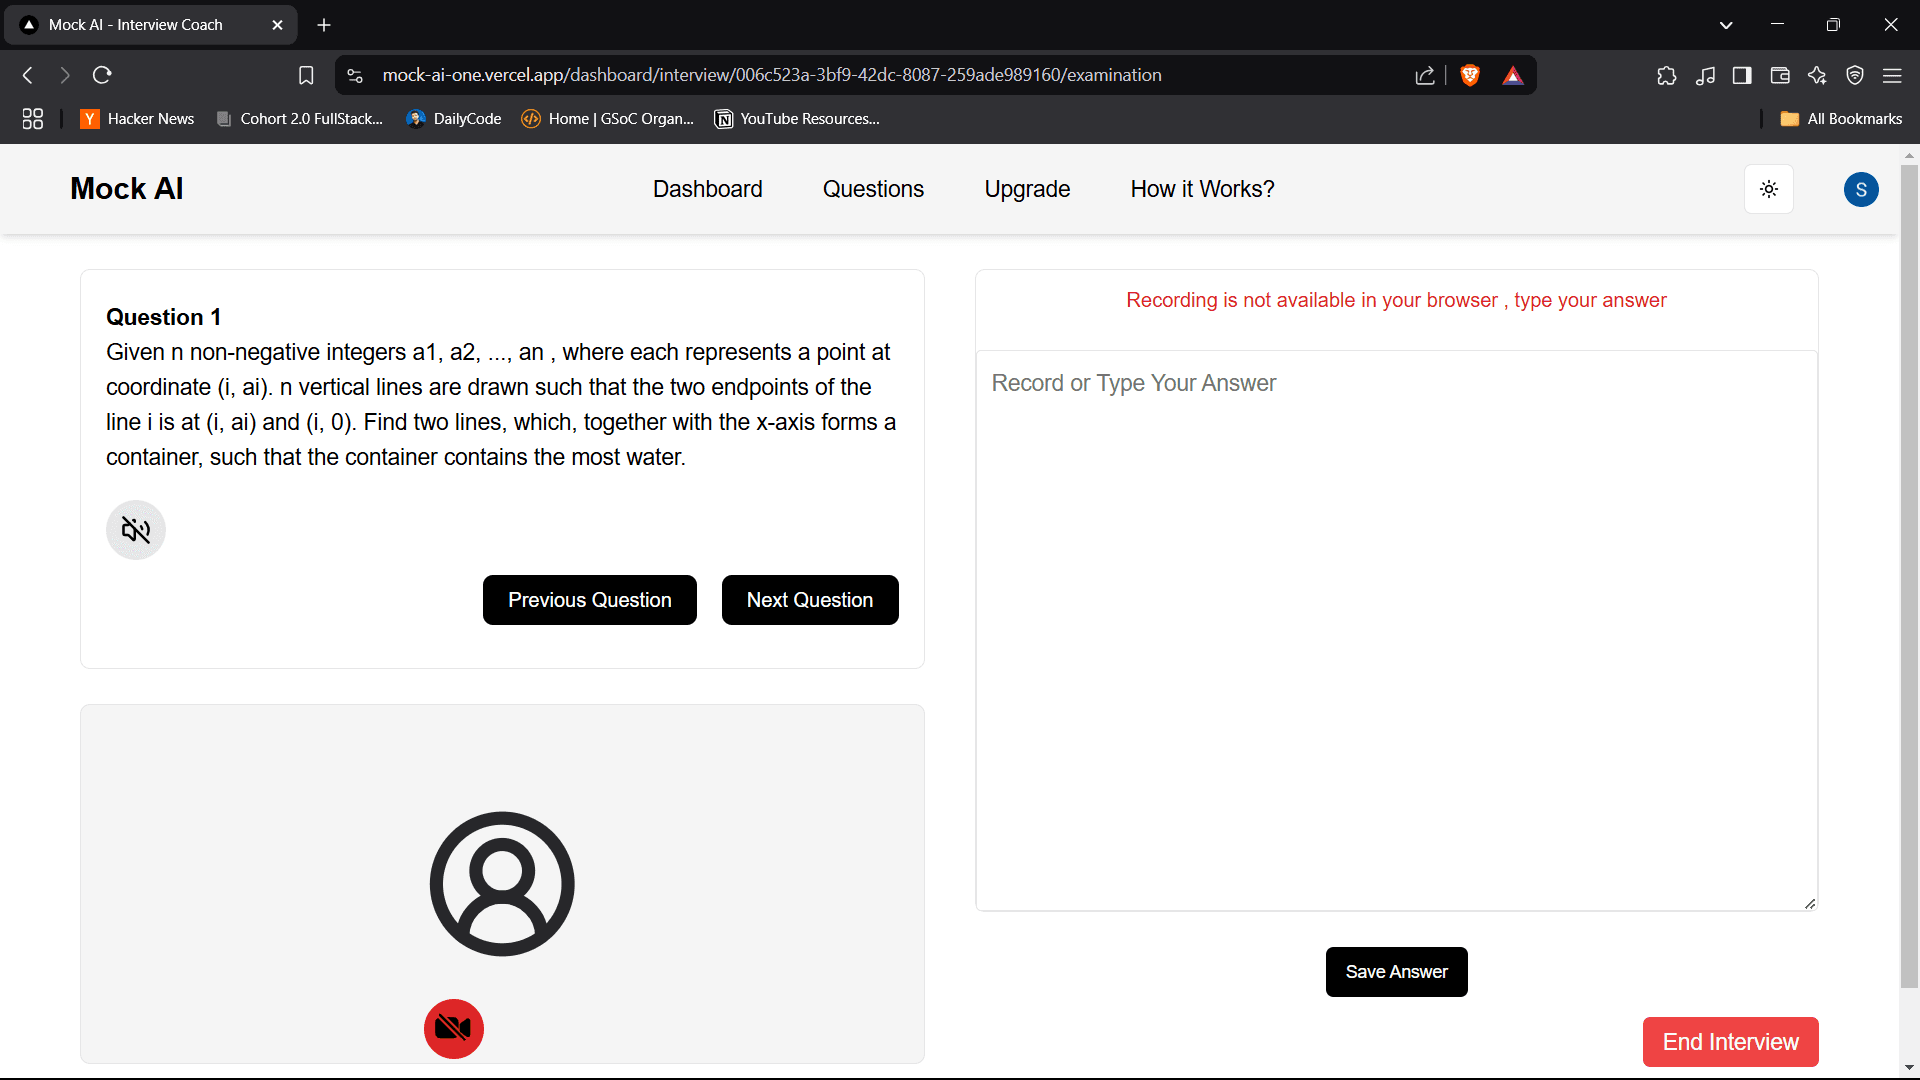Open the S user avatar menu
1920x1080 pixels.
[1860, 189]
